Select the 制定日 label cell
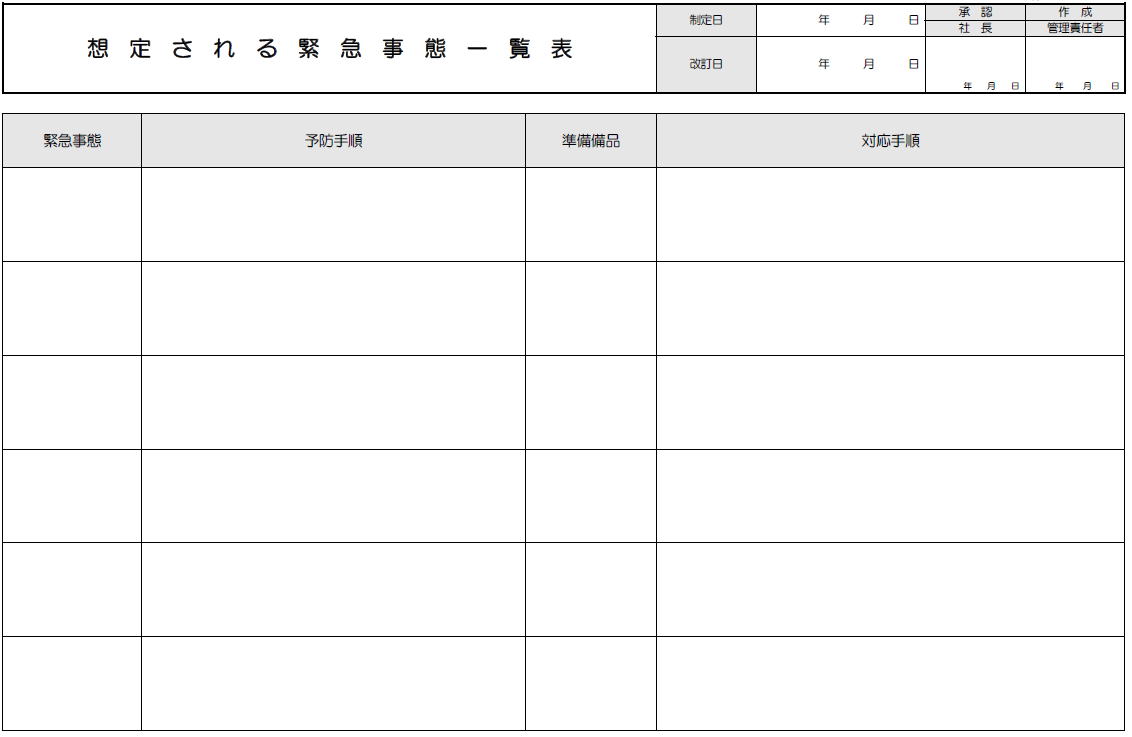 tap(706, 20)
